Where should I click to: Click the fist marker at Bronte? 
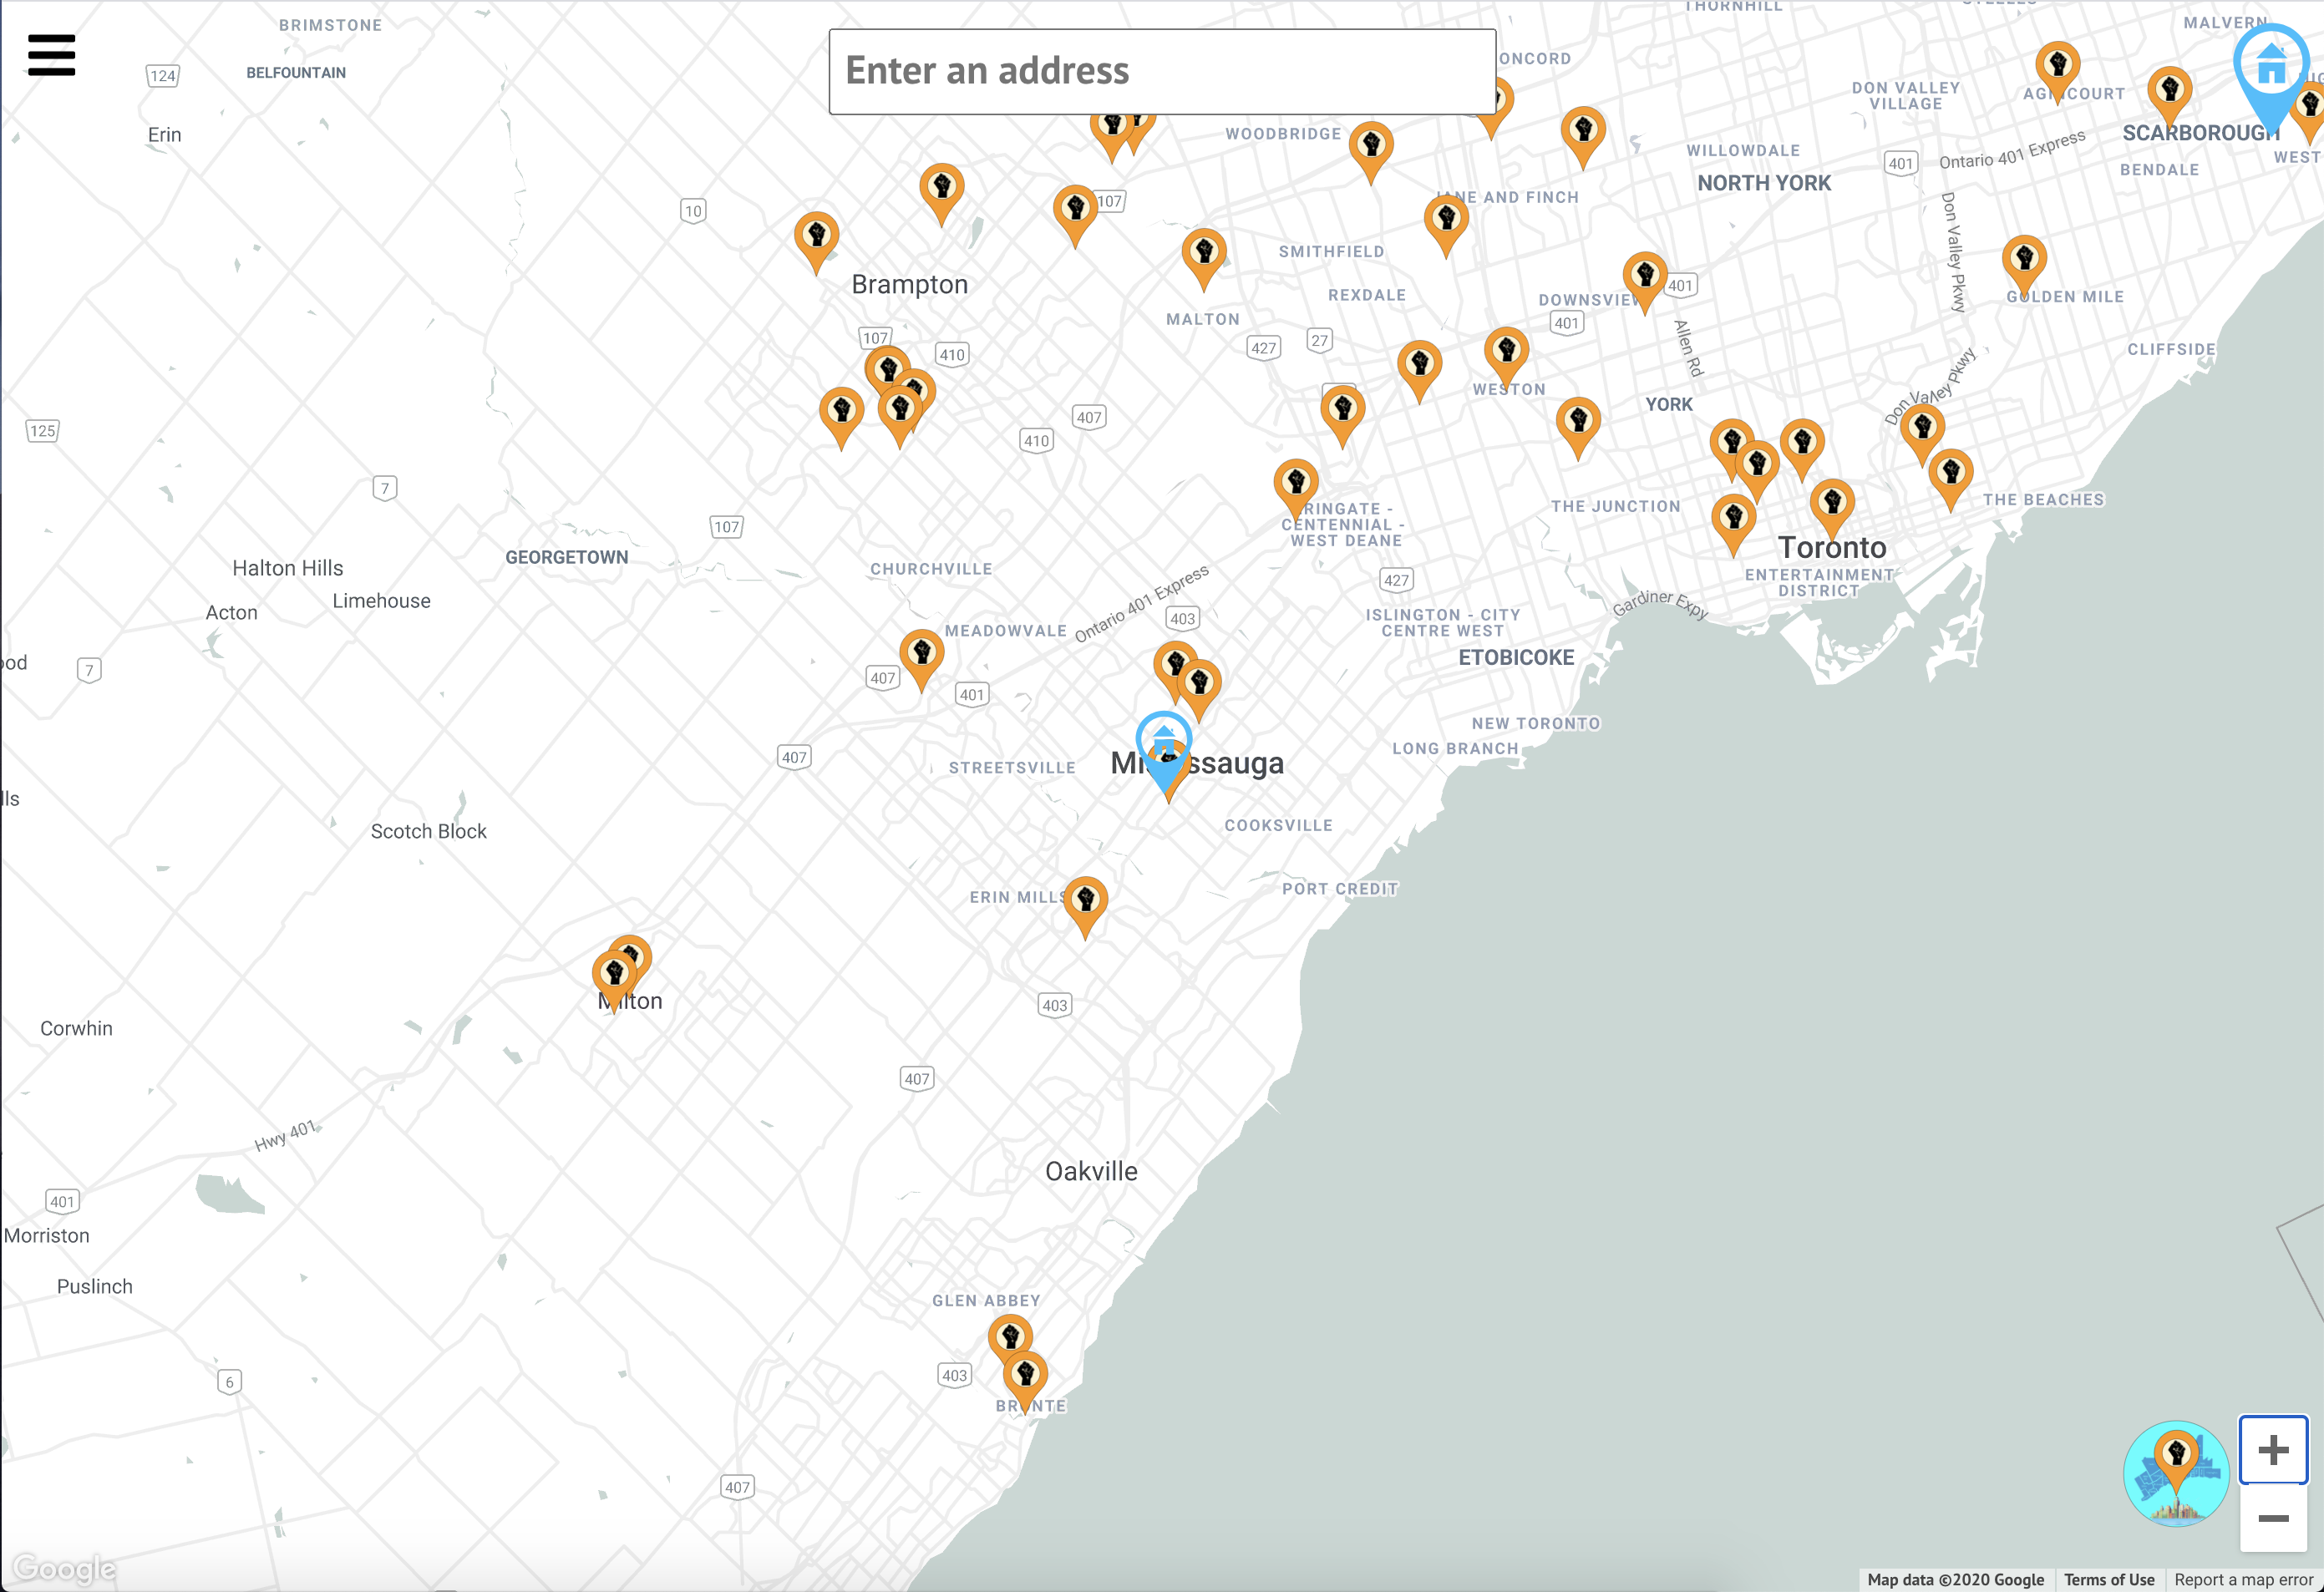pos(1025,1373)
